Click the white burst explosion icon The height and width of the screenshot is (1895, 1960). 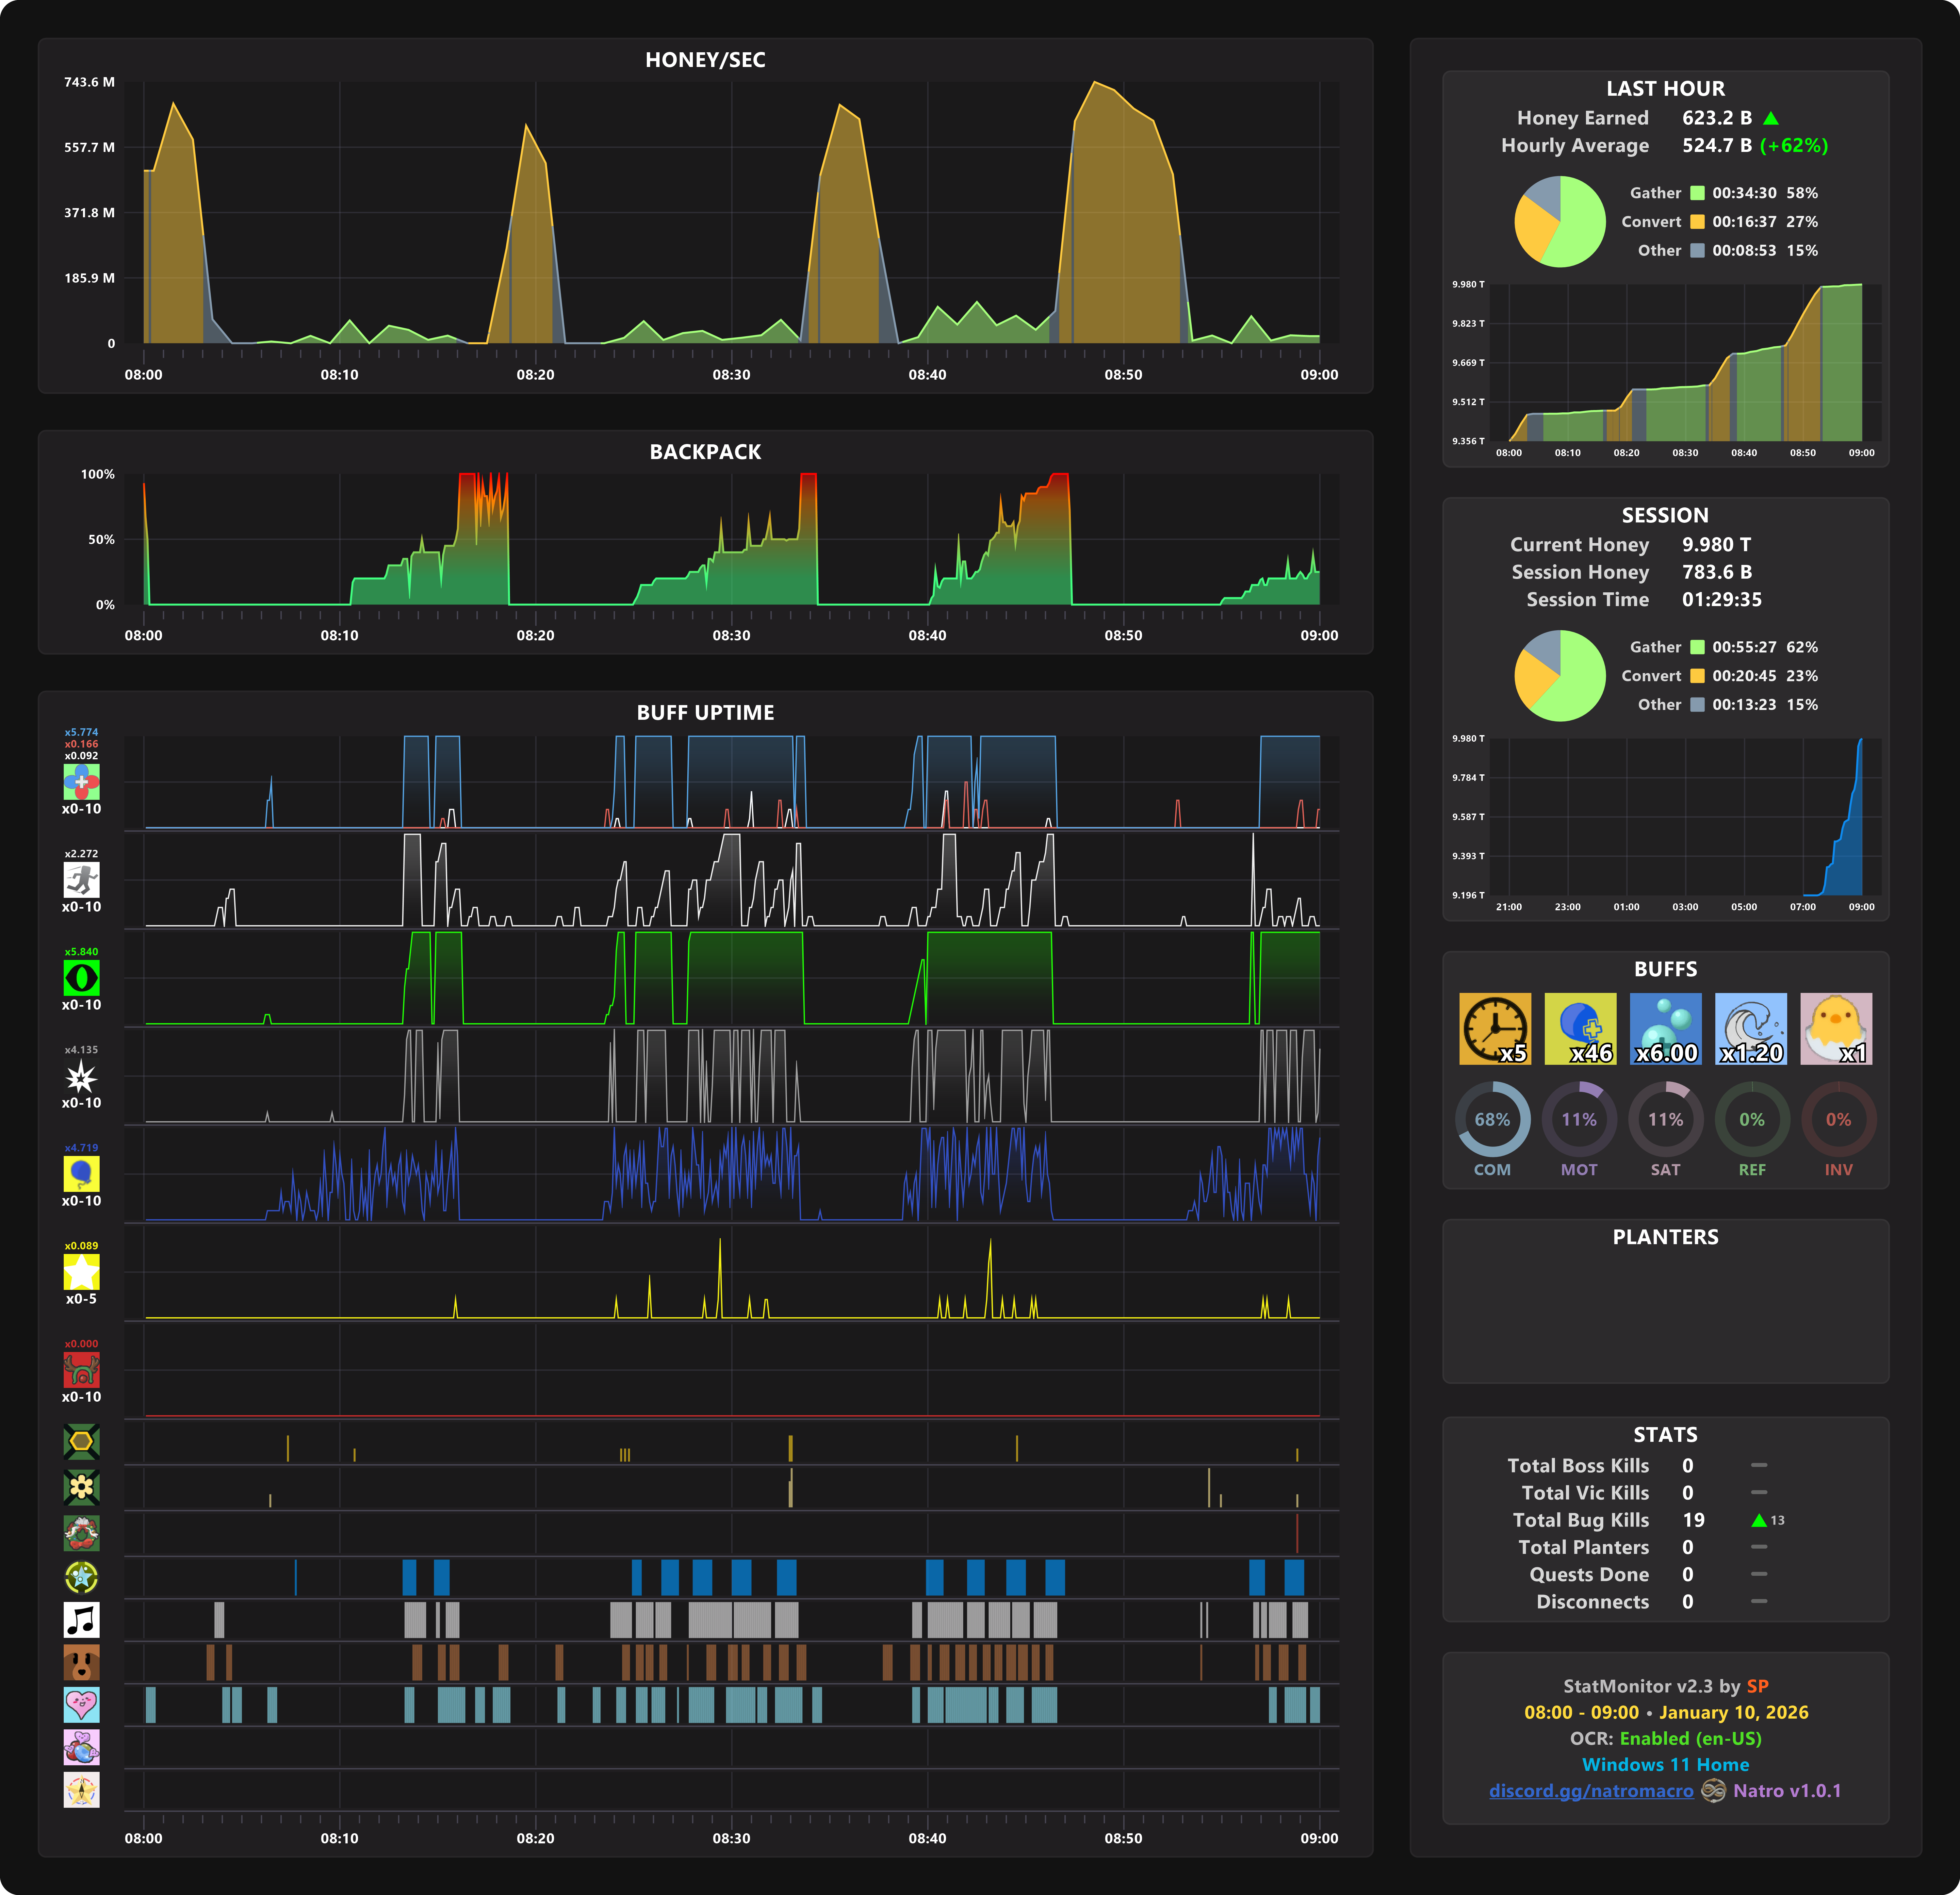pyautogui.click(x=81, y=1076)
